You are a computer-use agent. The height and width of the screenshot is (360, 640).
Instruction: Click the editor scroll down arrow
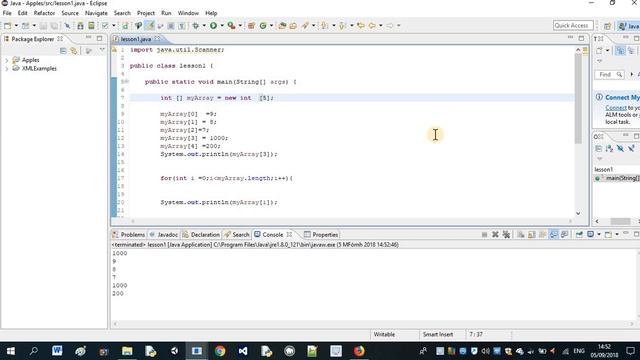pyautogui.click(x=578, y=213)
